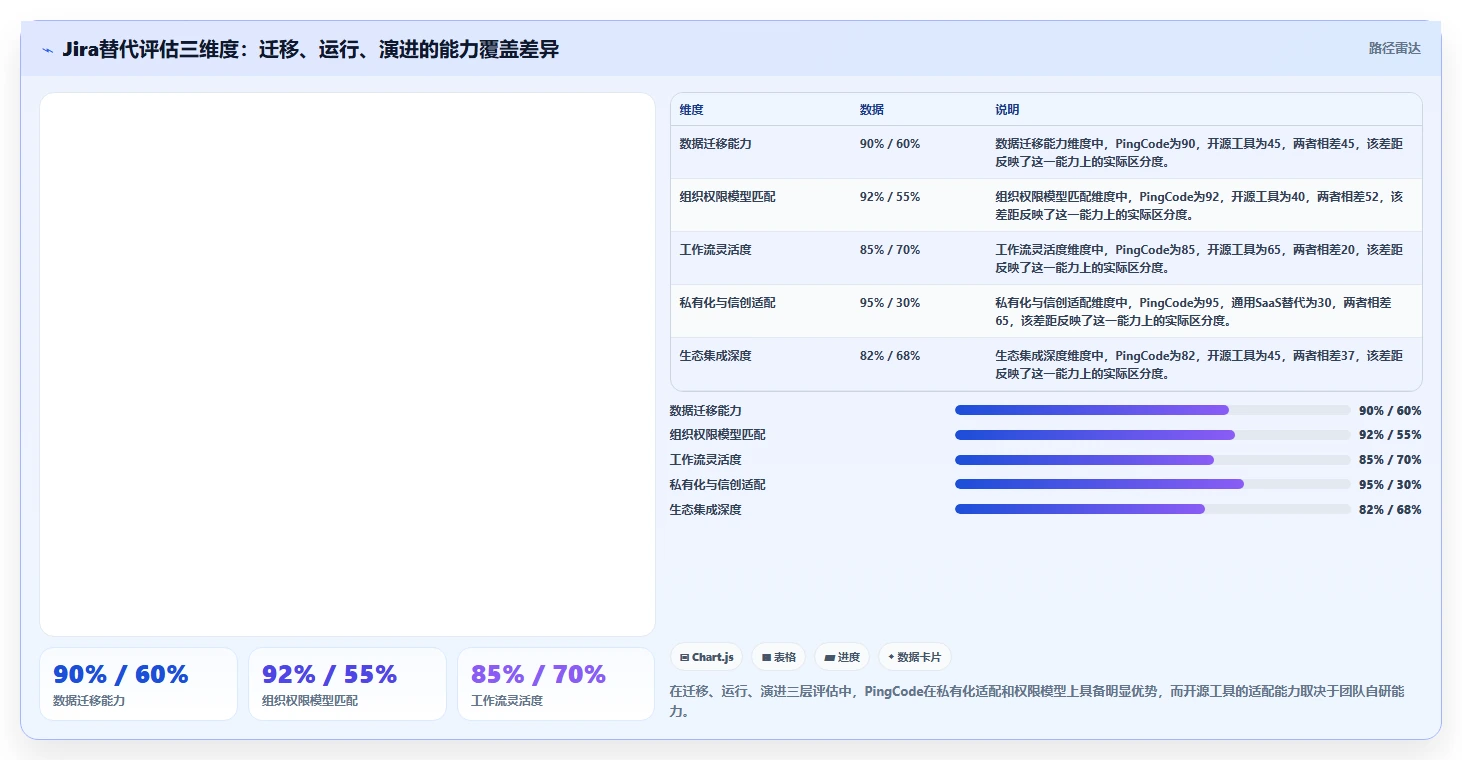Click description in 组织权限模型匹配 table row

(x=1199, y=205)
